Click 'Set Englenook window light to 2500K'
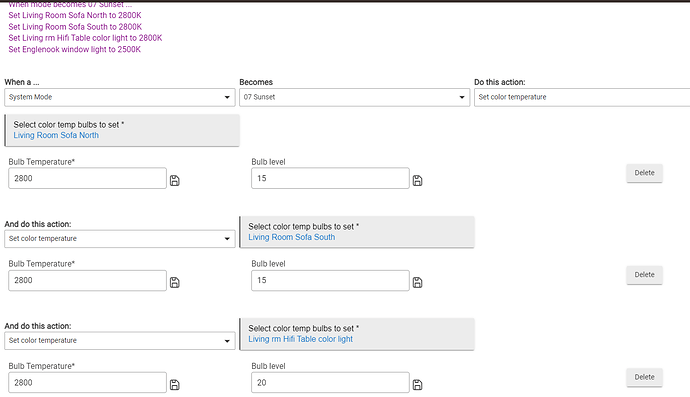Viewport: 690px width, 397px height. tap(75, 50)
